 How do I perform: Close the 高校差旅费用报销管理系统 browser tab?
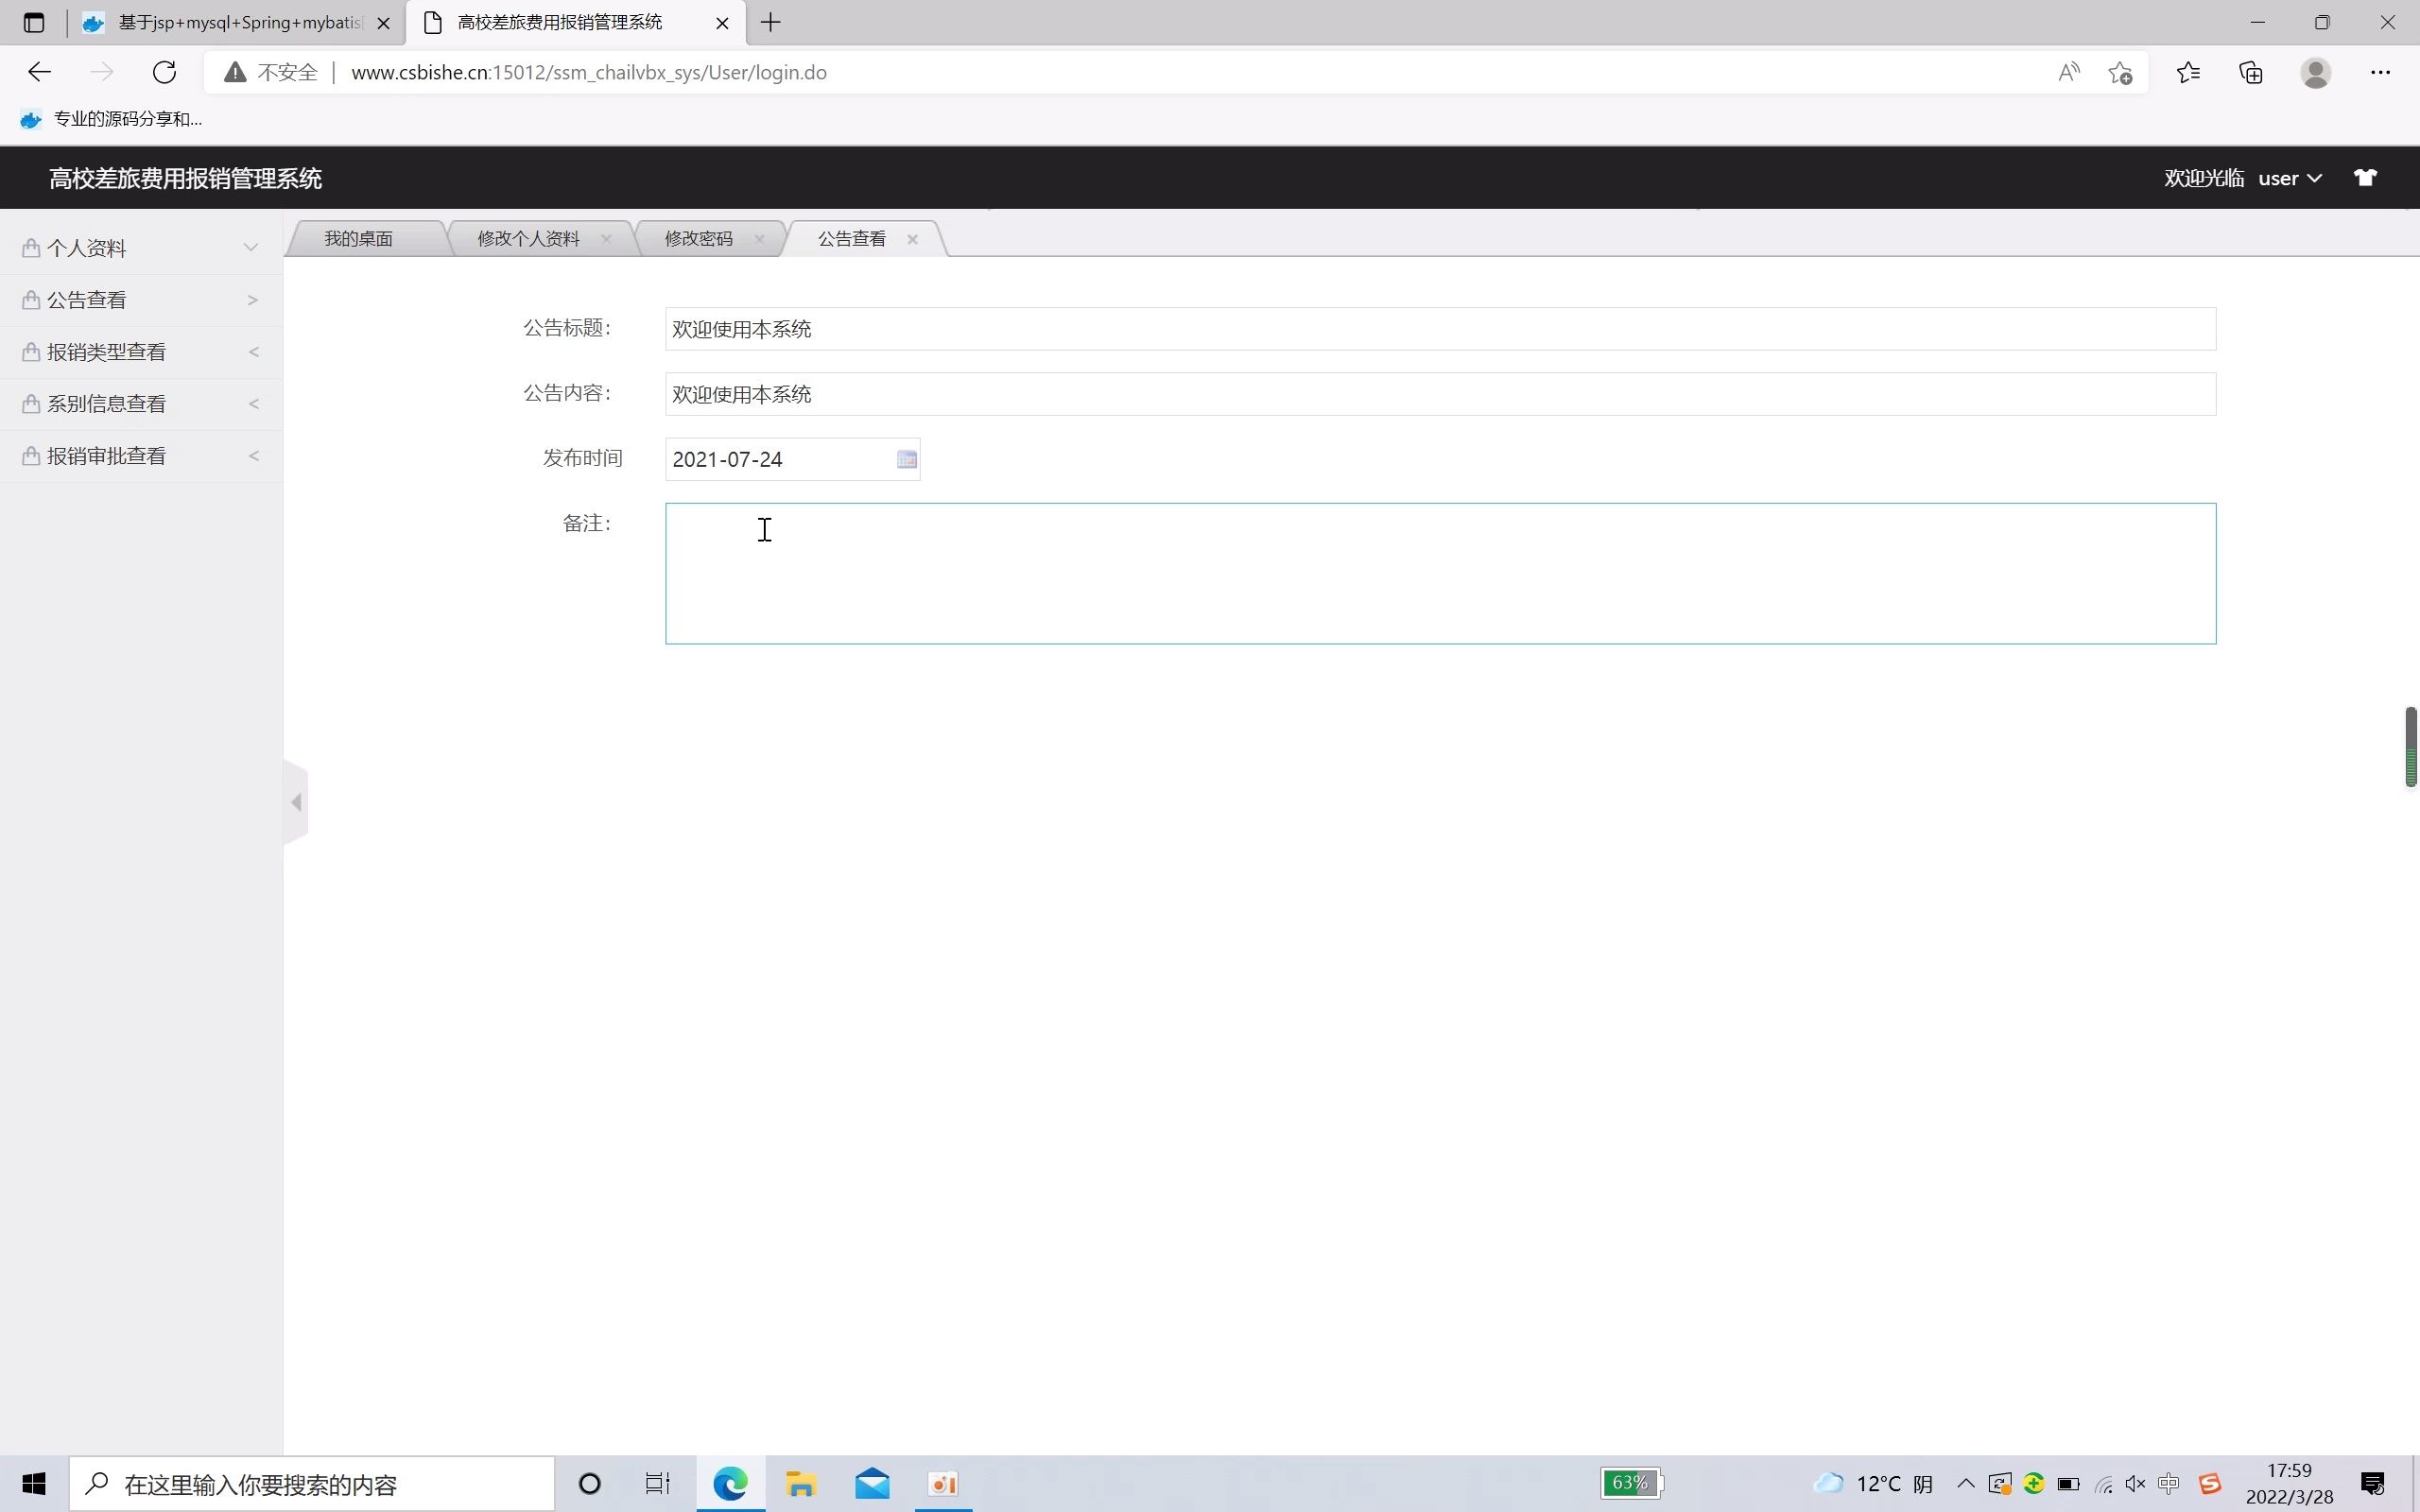tap(722, 22)
